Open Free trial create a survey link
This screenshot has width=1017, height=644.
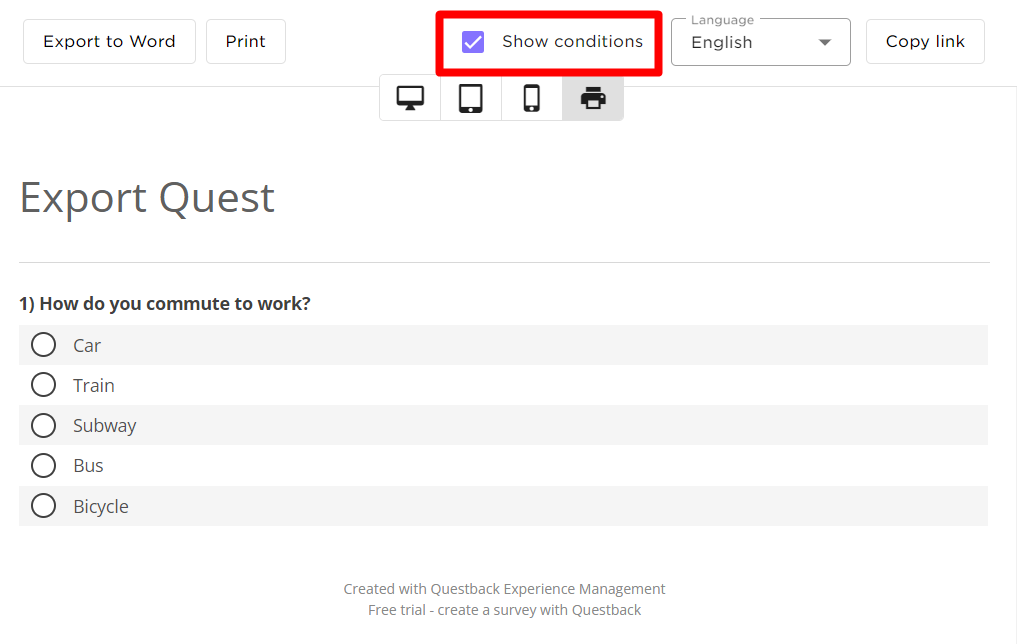pyautogui.click(x=504, y=610)
